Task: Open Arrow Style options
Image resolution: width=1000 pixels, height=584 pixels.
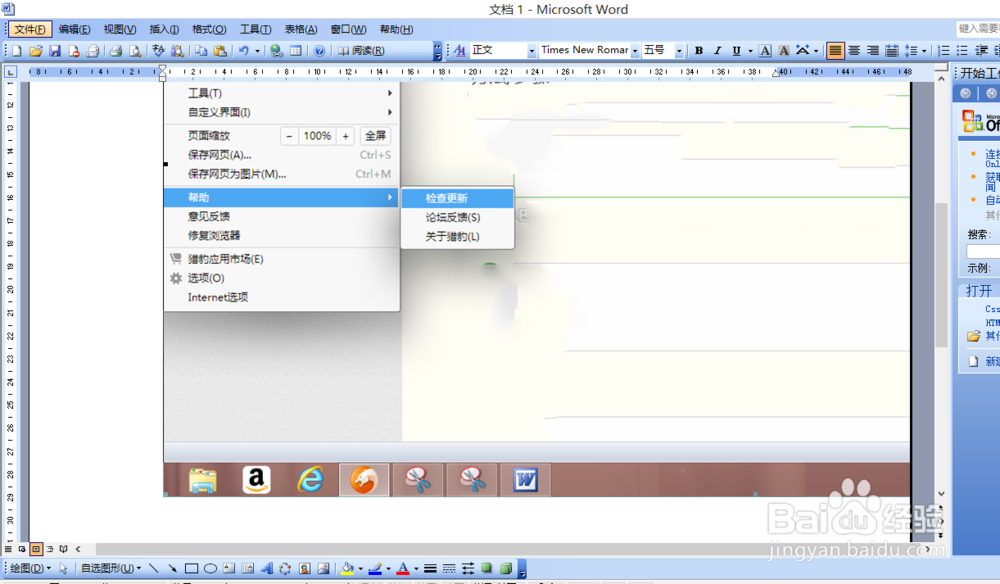Action: pyautogui.click(x=468, y=568)
